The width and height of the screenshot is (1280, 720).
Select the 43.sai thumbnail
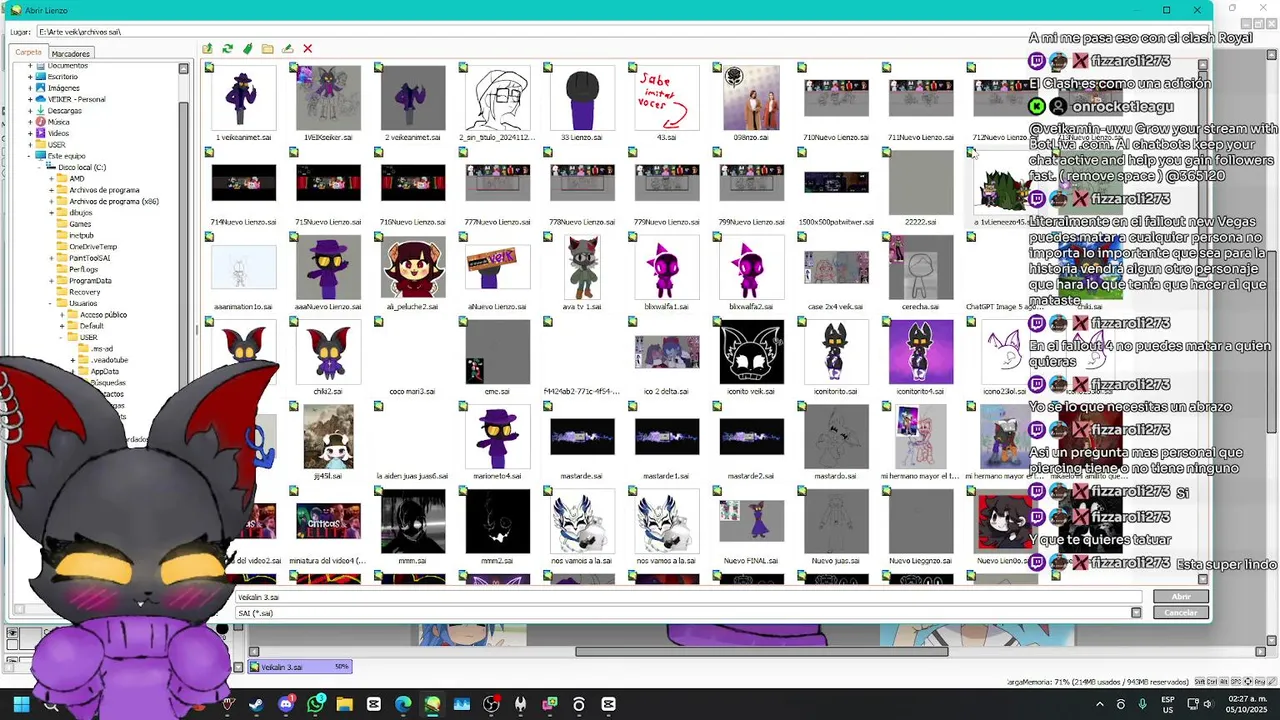tap(667, 98)
